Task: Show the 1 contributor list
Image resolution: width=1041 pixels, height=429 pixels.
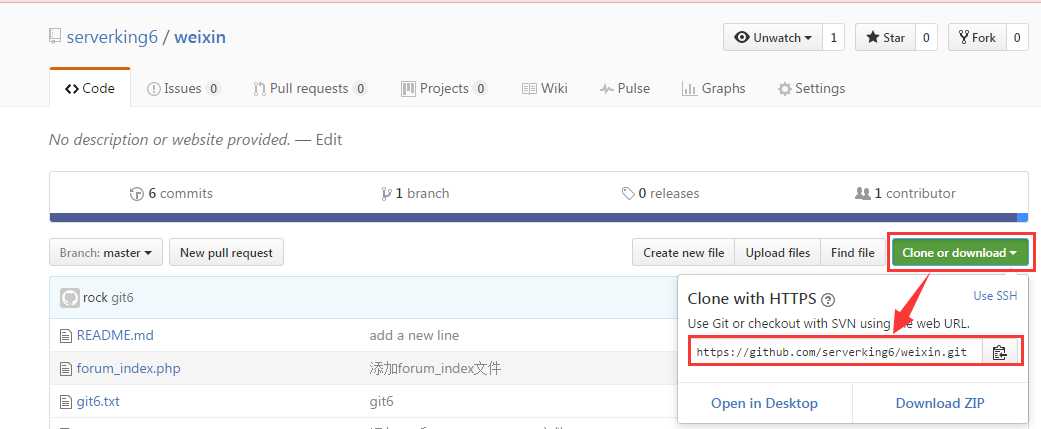Action: coord(906,193)
